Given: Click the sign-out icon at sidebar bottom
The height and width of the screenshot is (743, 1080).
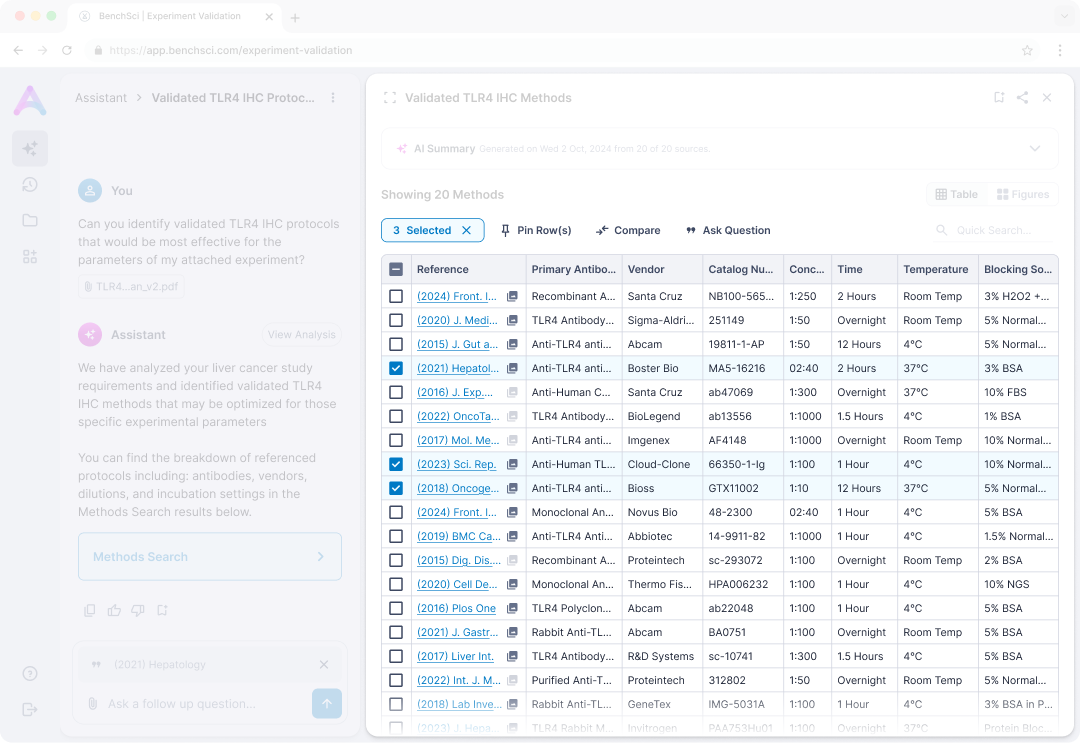Looking at the screenshot, I should click(30, 709).
